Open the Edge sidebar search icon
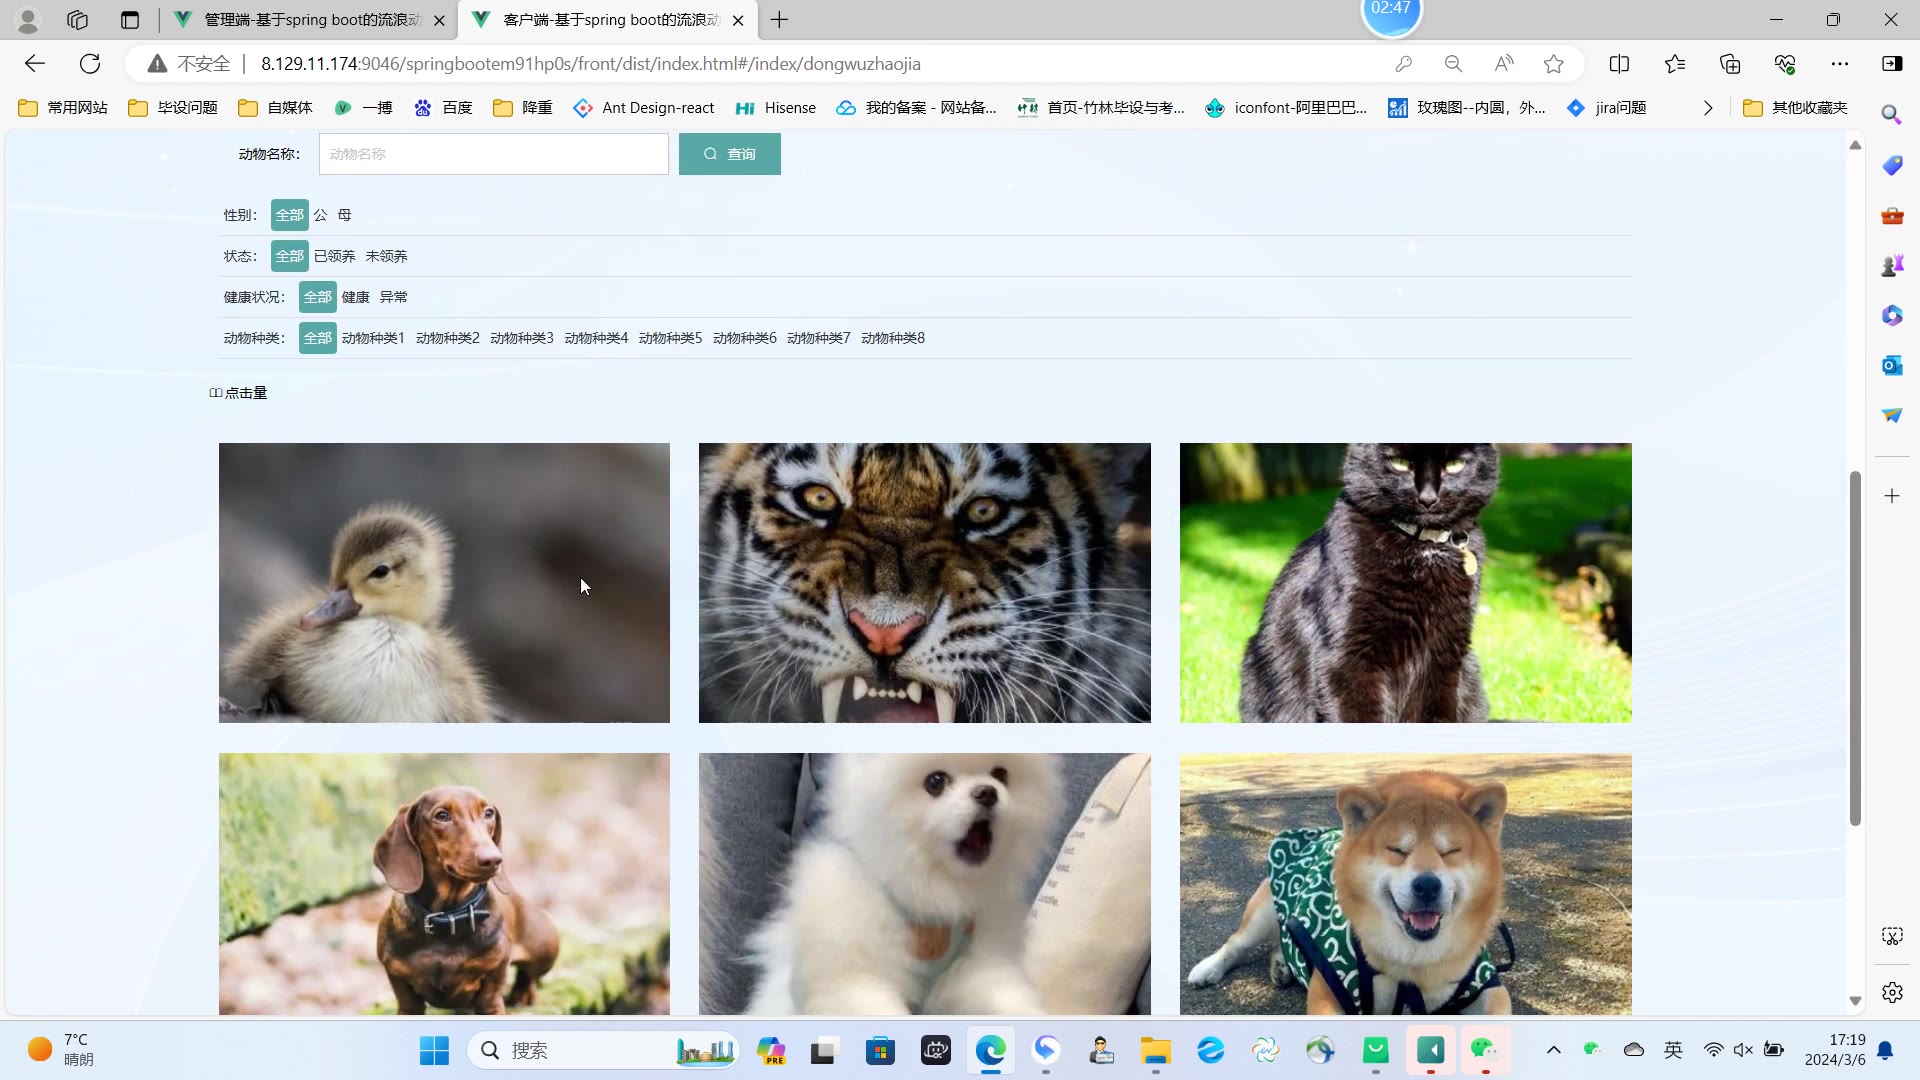The height and width of the screenshot is (1080, 1920). pyautogui.click(x=1891, y=114)
